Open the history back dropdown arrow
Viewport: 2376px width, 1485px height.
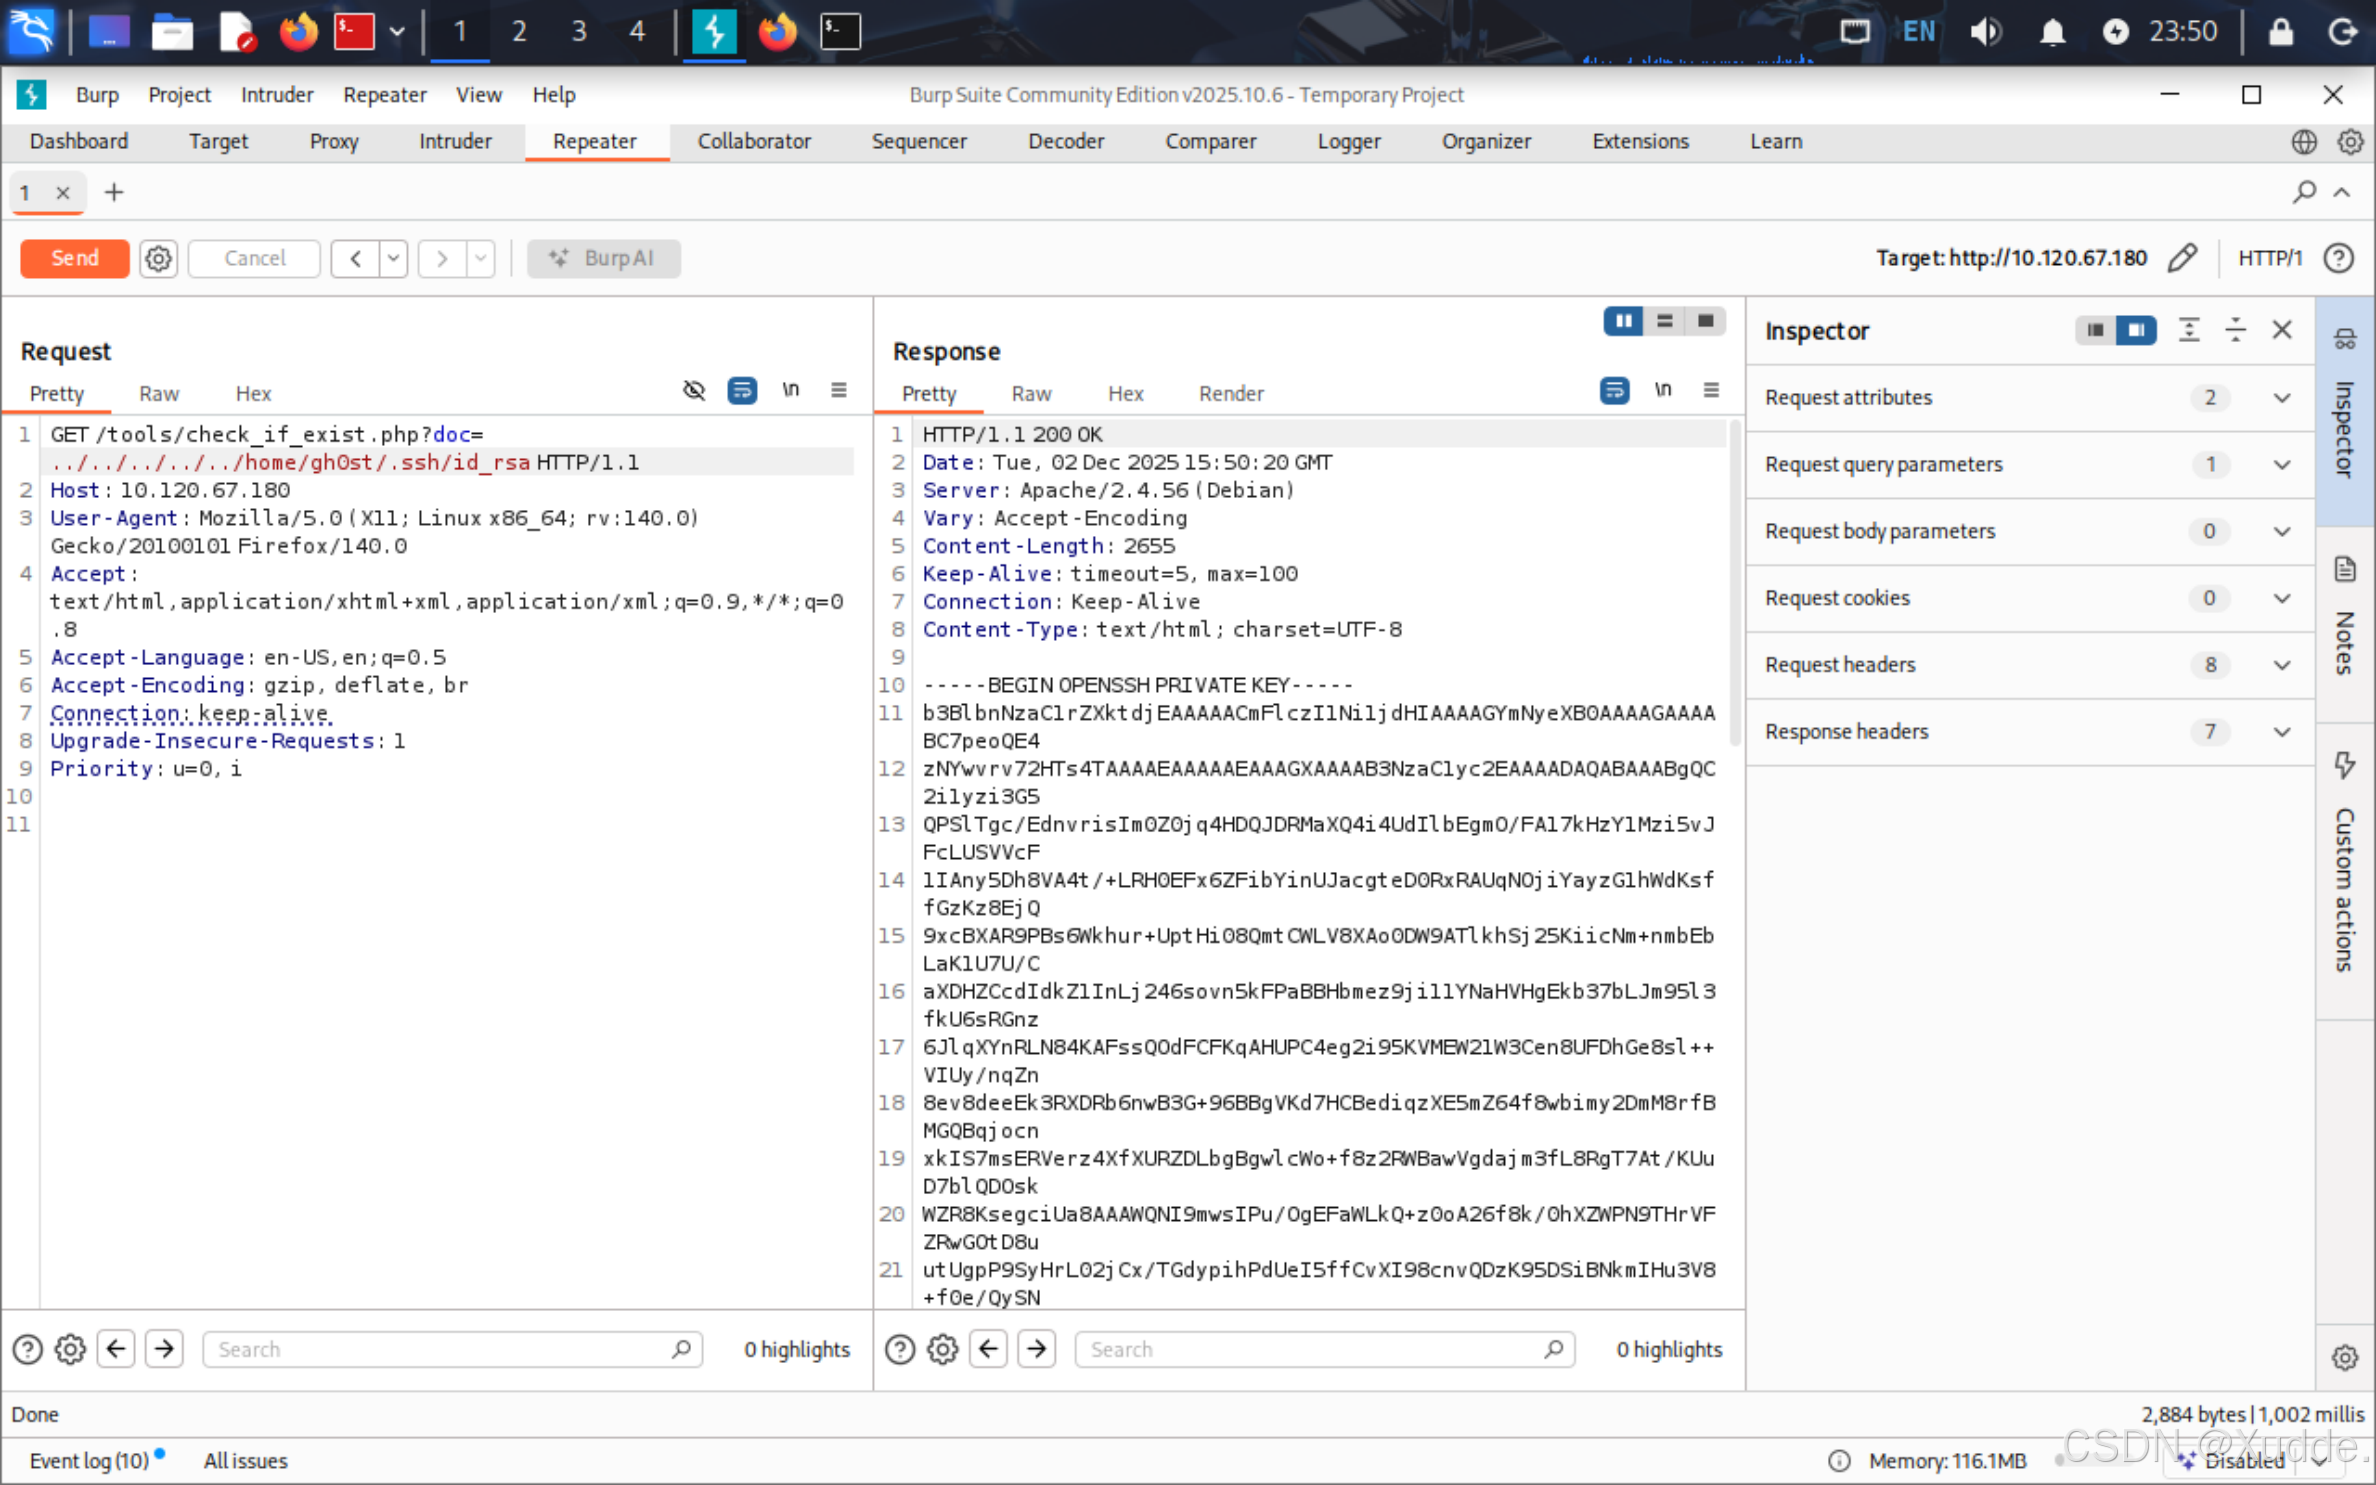tap(393, 258)
